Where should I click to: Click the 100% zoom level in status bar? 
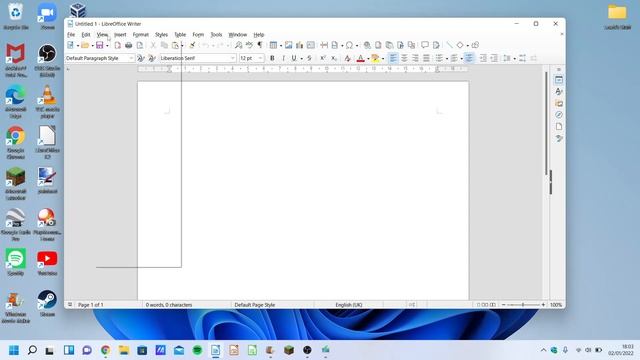[556, 305]
